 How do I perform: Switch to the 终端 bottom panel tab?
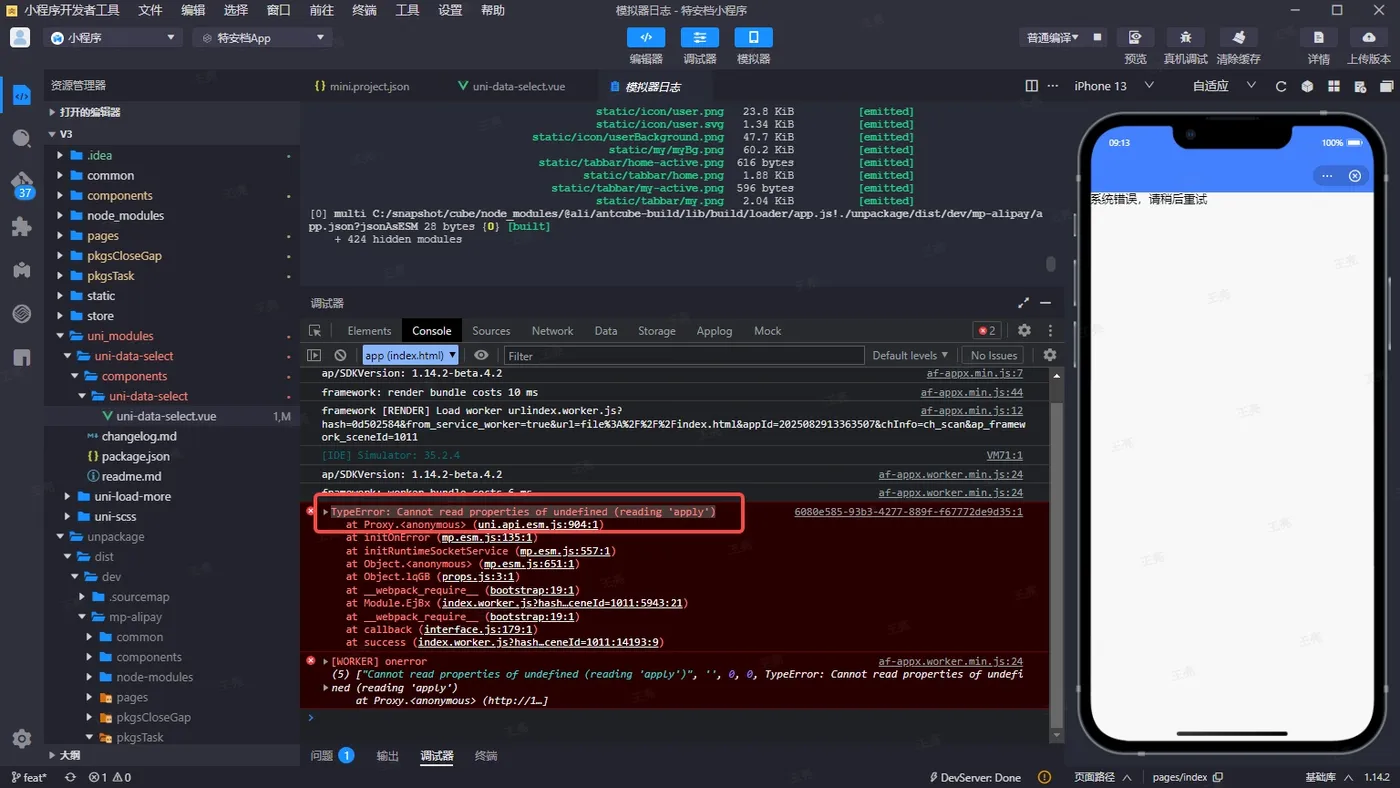(x=486, y=756)
